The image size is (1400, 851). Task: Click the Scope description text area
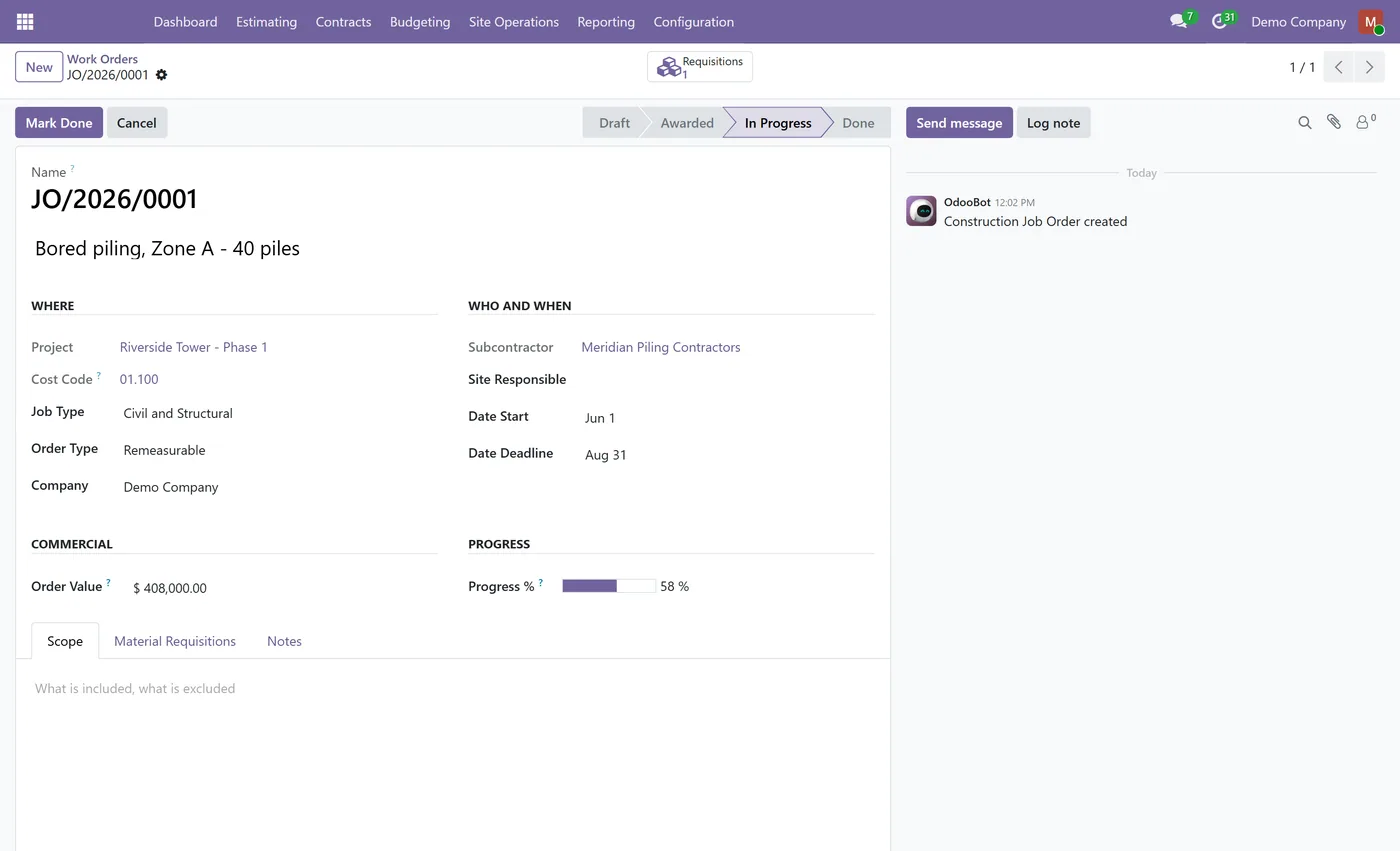[x=452, y=688]
